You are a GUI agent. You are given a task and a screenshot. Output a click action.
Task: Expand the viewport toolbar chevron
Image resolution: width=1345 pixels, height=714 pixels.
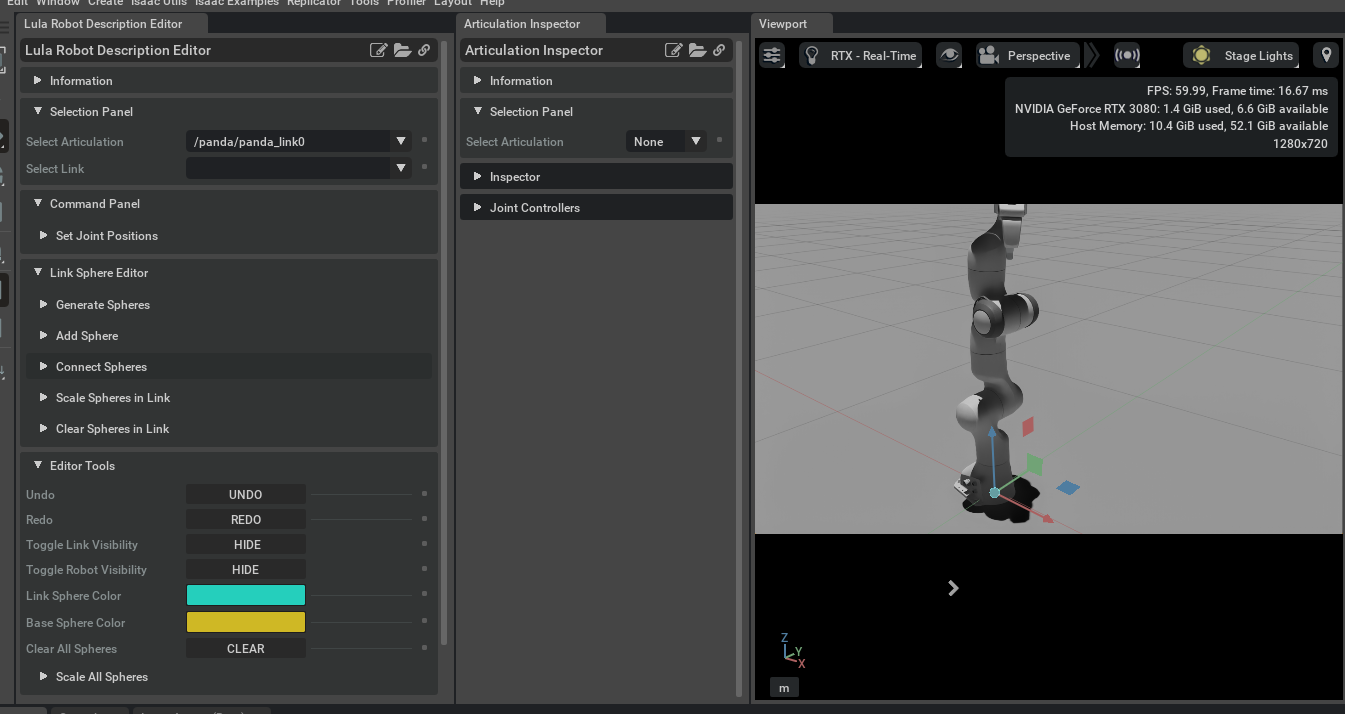[x=1093, y=56]
